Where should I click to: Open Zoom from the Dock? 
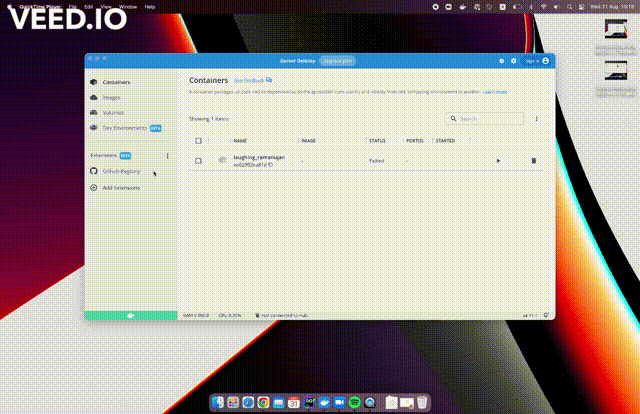tap(340, 403)
